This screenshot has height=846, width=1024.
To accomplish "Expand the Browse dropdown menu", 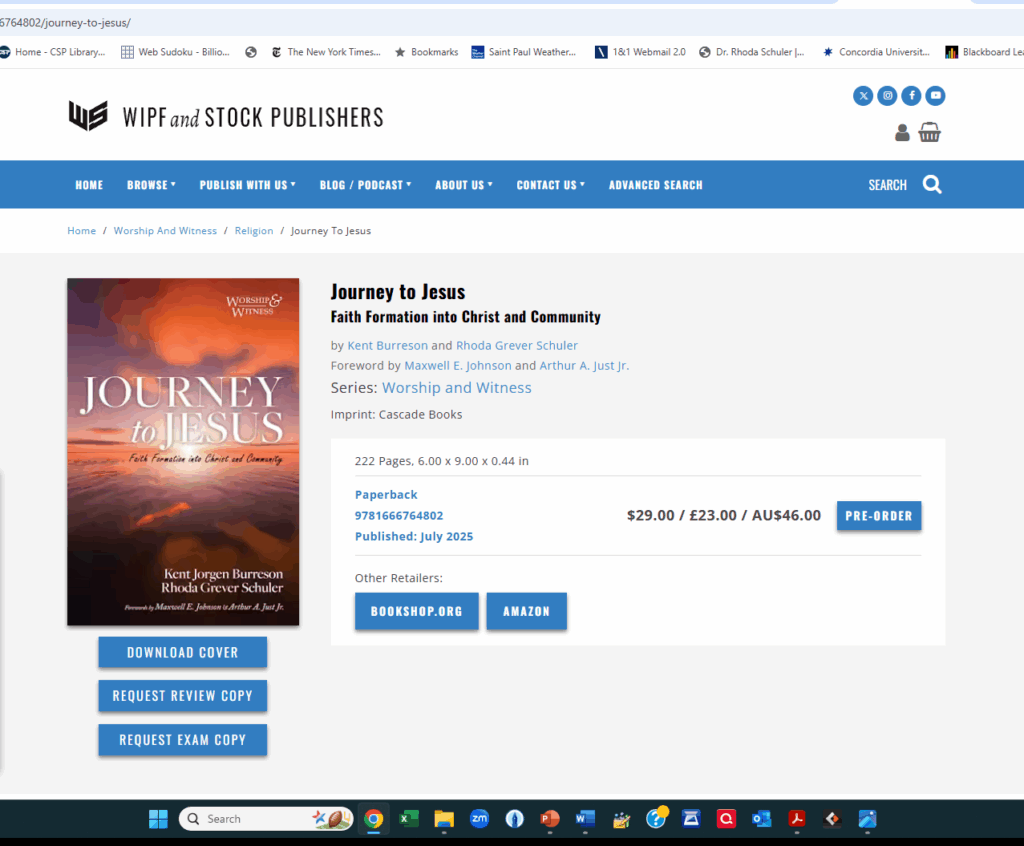I will (x=152, y=185).
